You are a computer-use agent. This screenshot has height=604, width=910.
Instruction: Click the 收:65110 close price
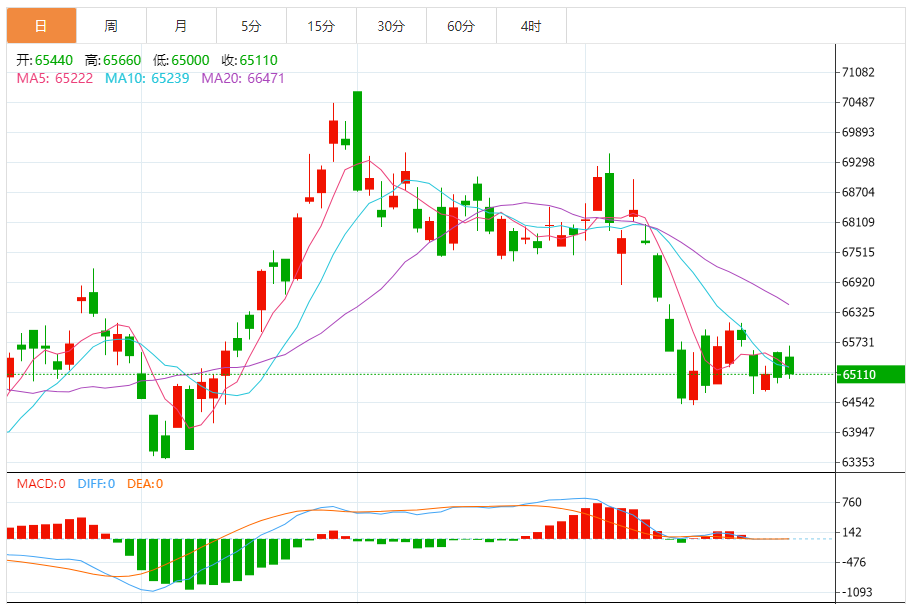coord(249,60)
